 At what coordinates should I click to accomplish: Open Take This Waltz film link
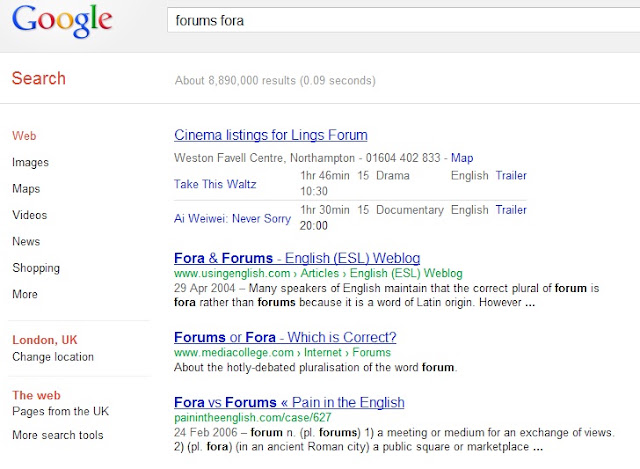pyautogui.click(x=215, y=184)
